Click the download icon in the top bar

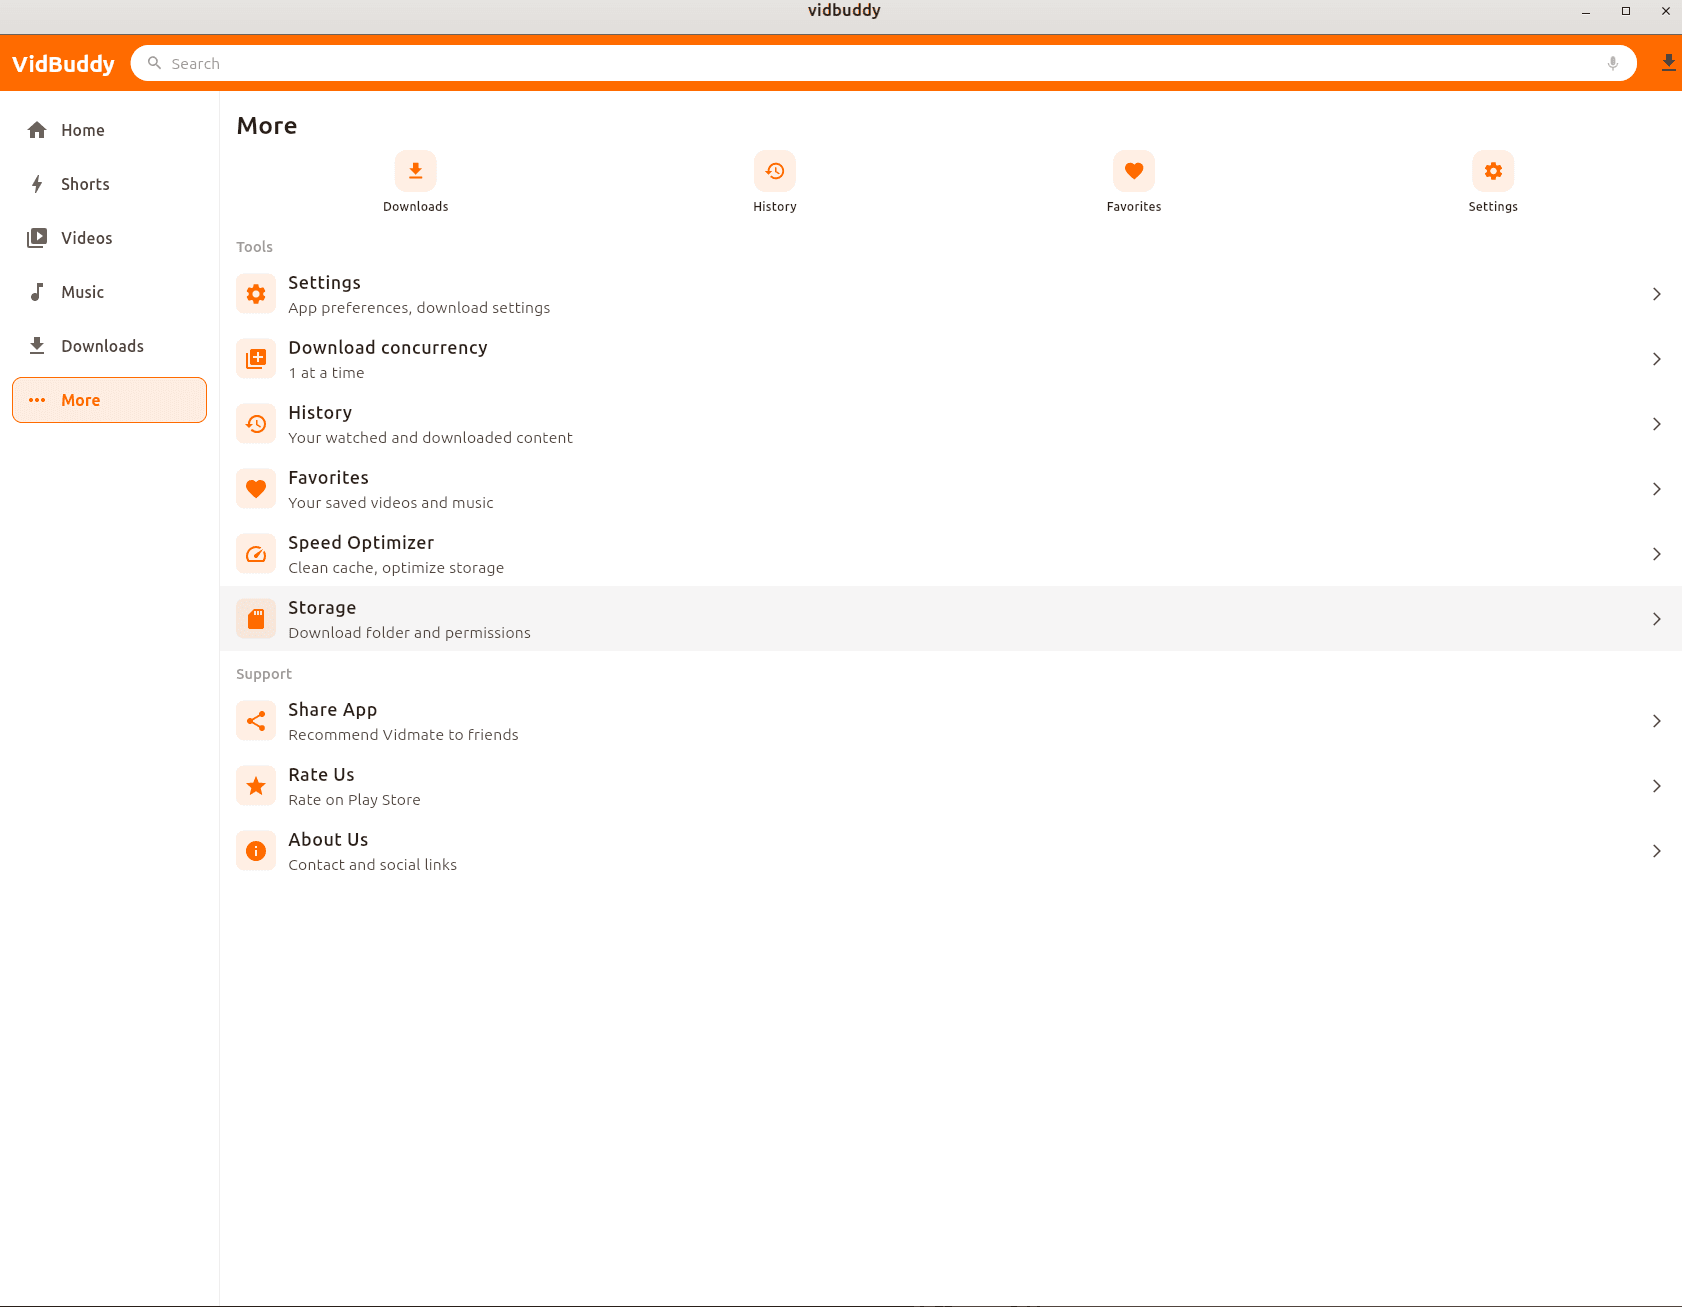(1668, 63)
